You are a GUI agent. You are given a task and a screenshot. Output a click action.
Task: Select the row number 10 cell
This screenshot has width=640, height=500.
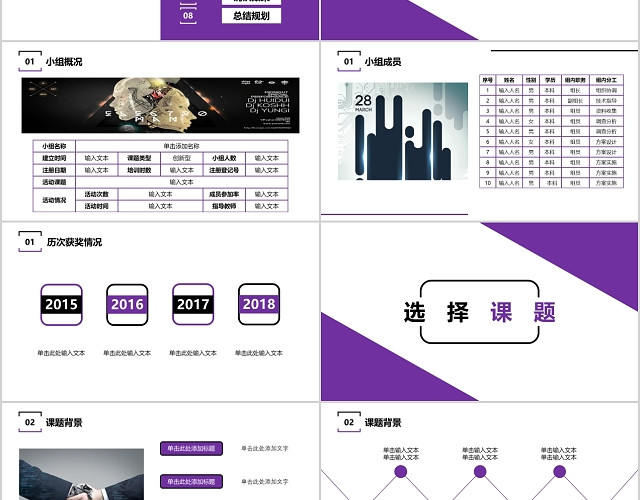click(487, 183)
